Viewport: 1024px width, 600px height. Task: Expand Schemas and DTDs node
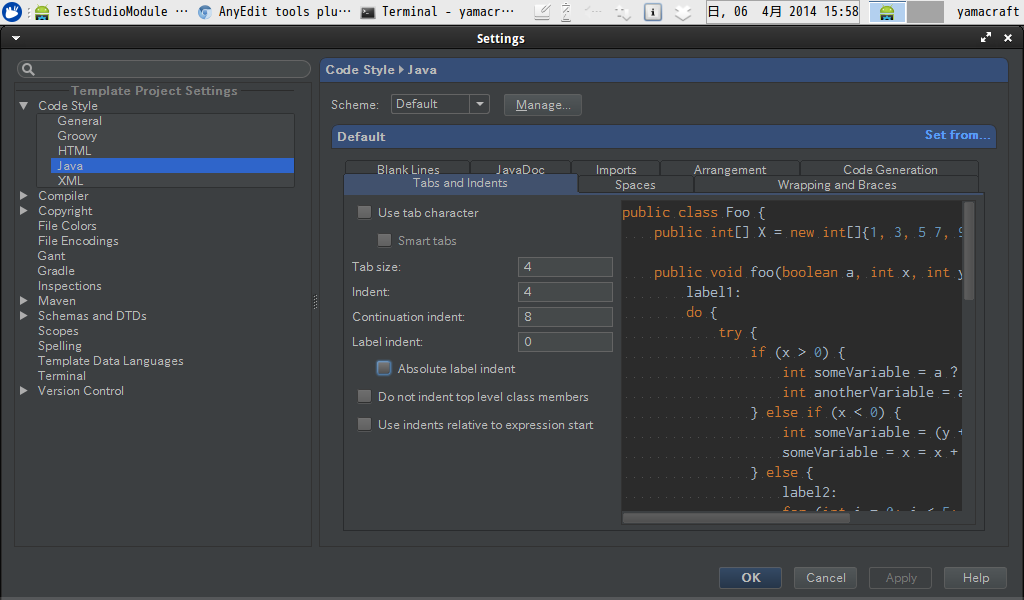pos(24,315)
